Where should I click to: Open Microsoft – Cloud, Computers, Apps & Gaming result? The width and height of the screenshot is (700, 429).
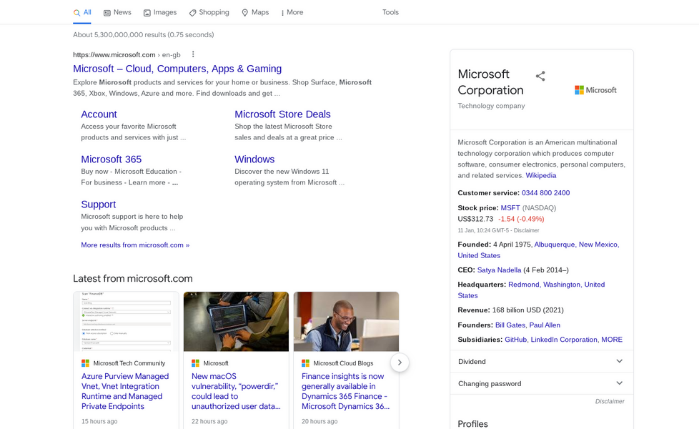tap(177, 69)
